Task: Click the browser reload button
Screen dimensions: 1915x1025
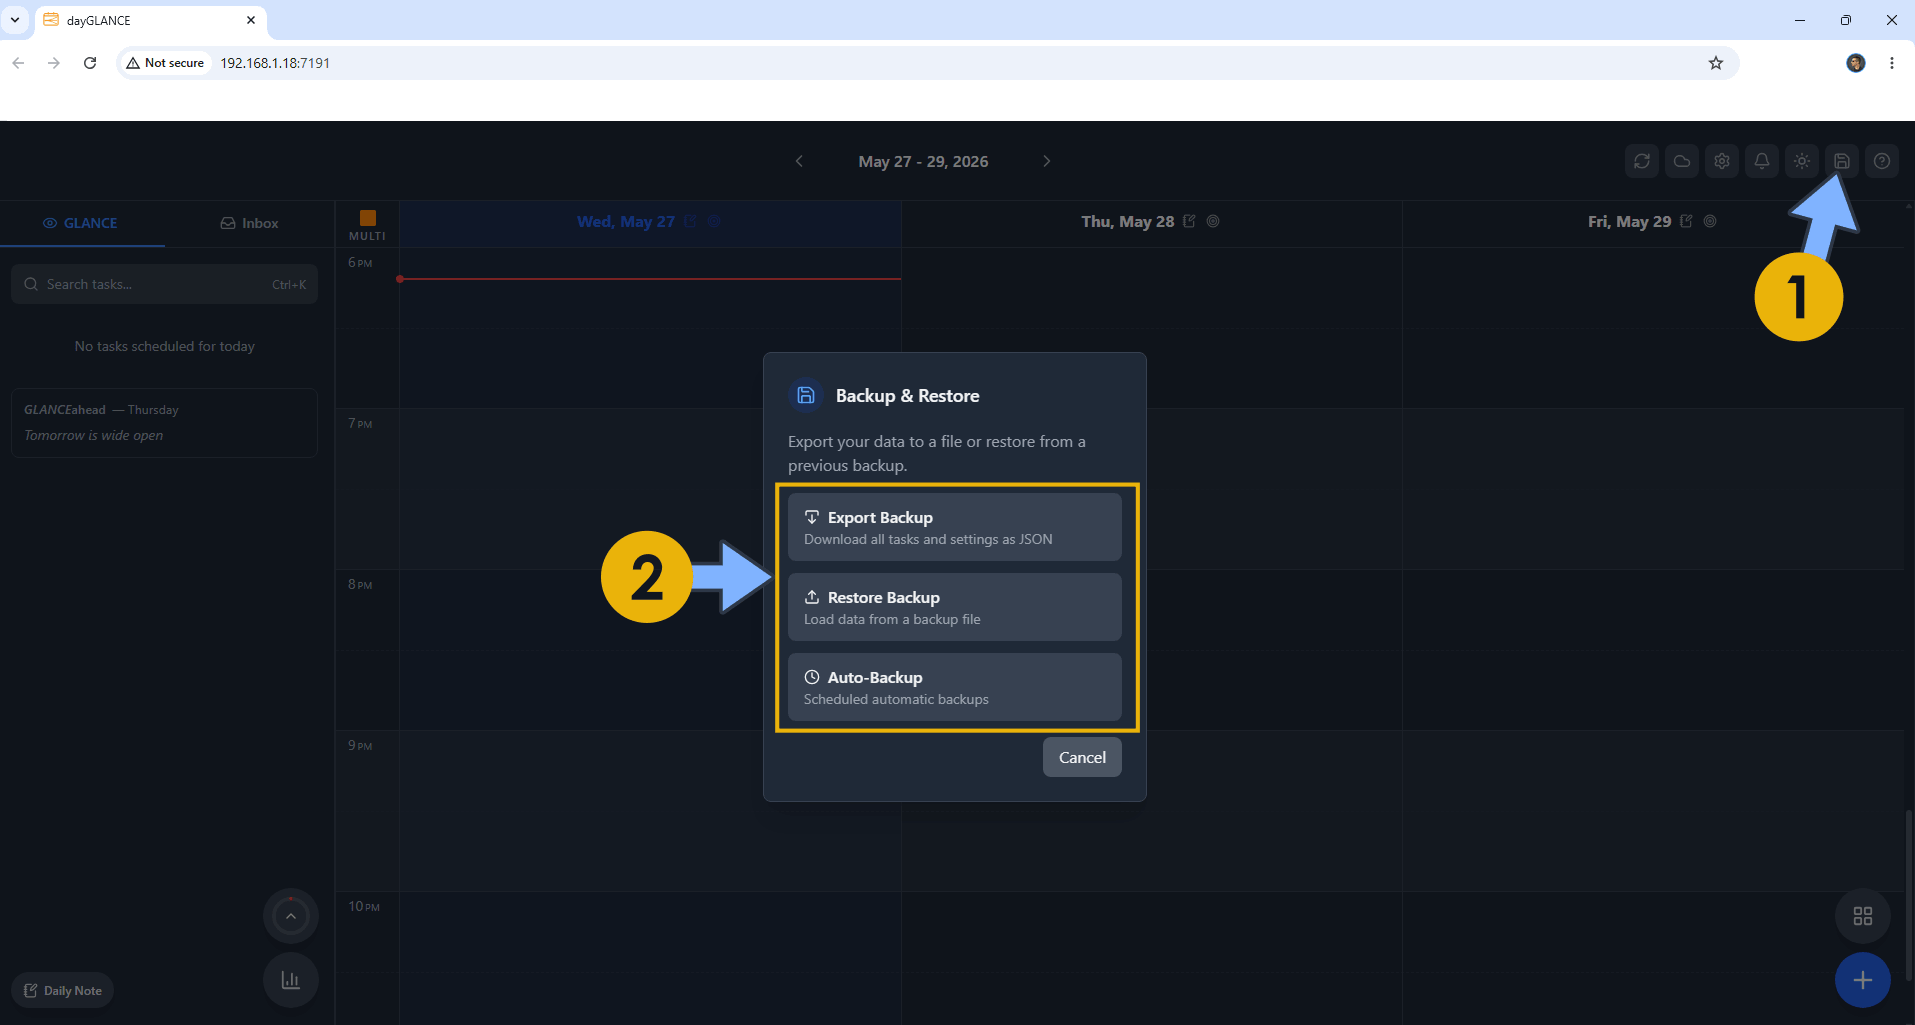Action: (90, 63)
